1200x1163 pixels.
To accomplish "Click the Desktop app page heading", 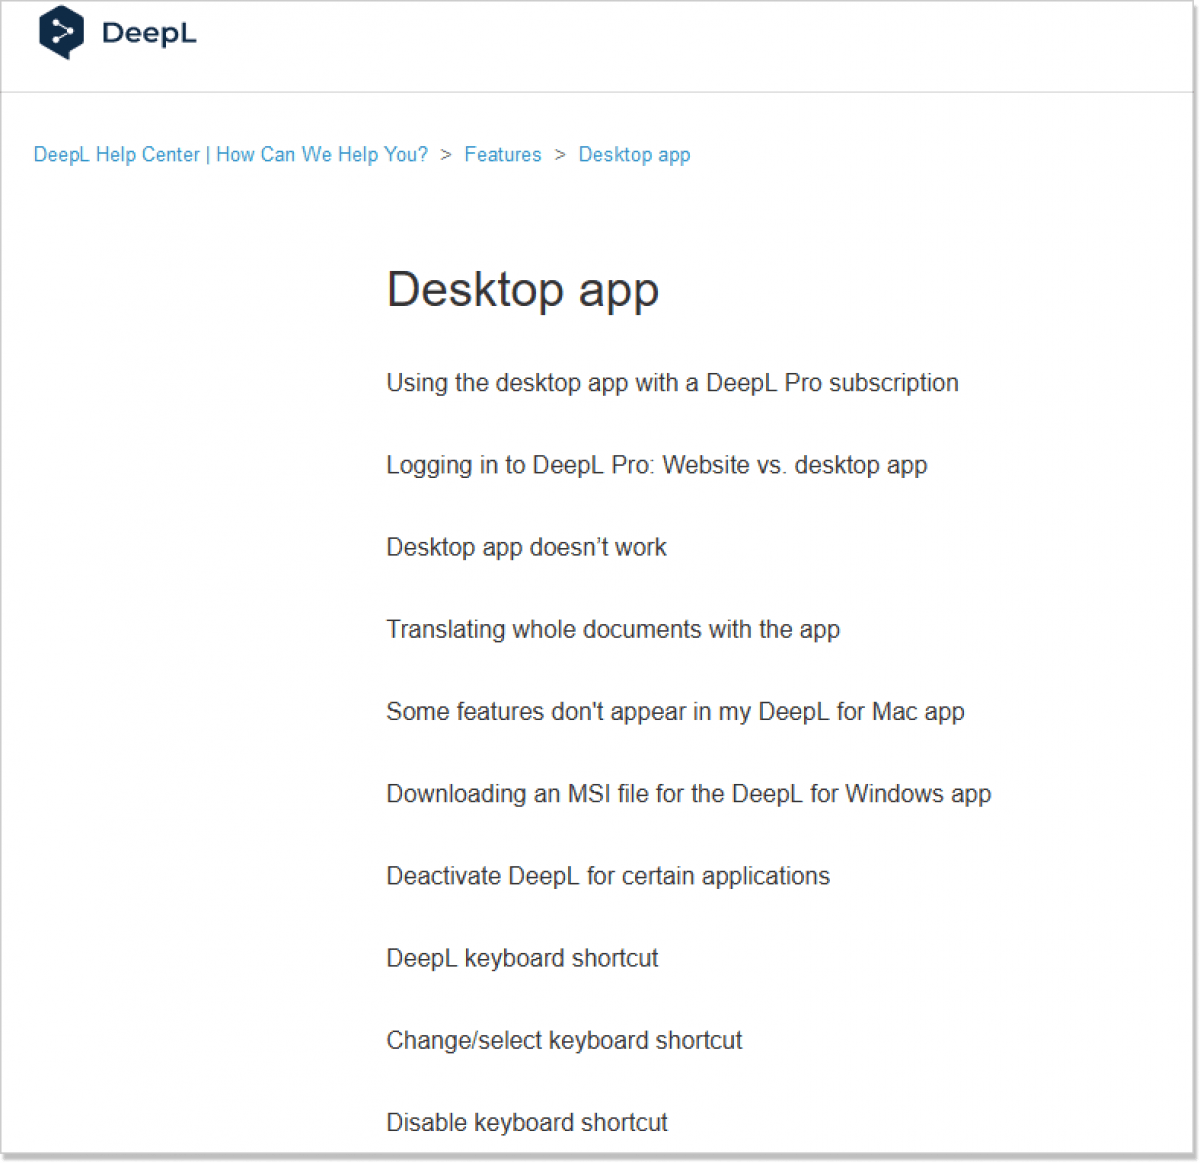I will click(522, 290).
